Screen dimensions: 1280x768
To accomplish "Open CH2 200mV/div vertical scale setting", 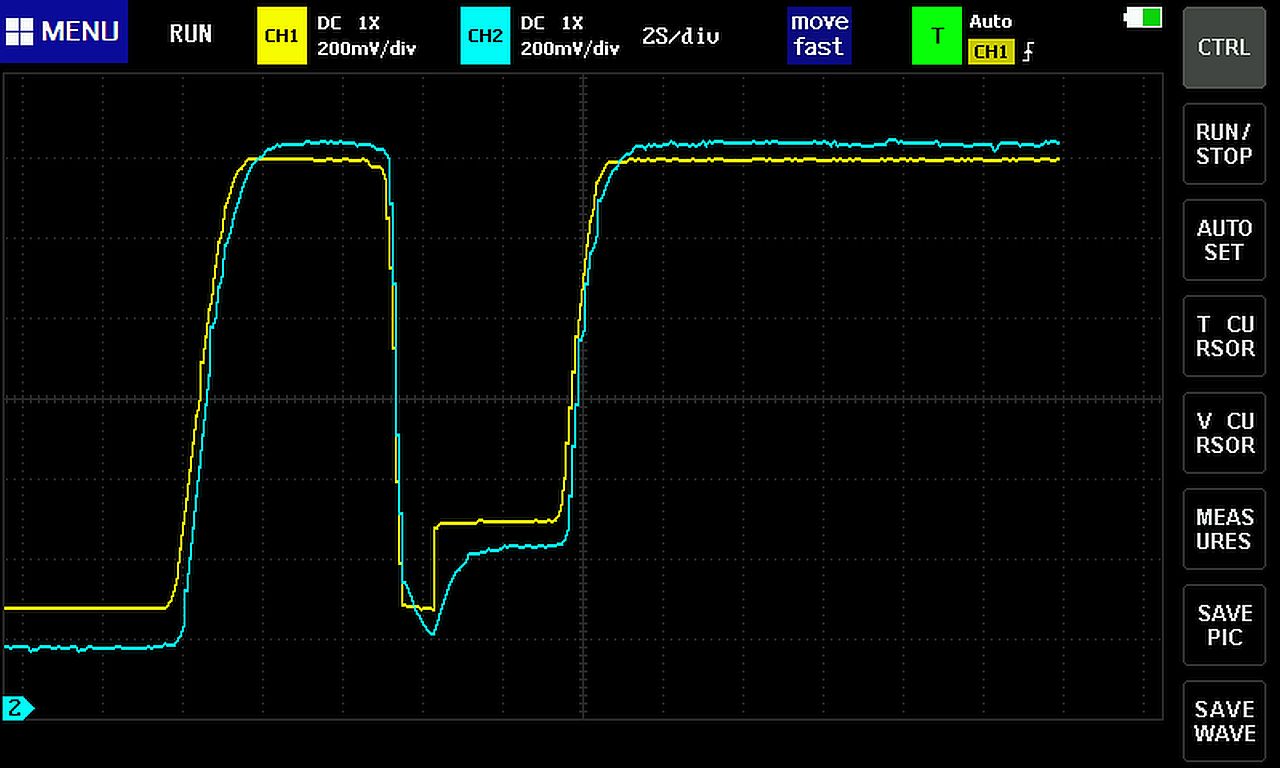I will point(570,48).
